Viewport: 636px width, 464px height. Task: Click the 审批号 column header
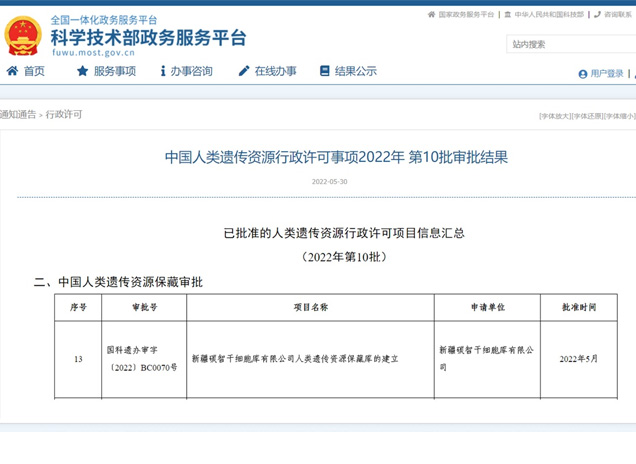(x=144, y=307)
